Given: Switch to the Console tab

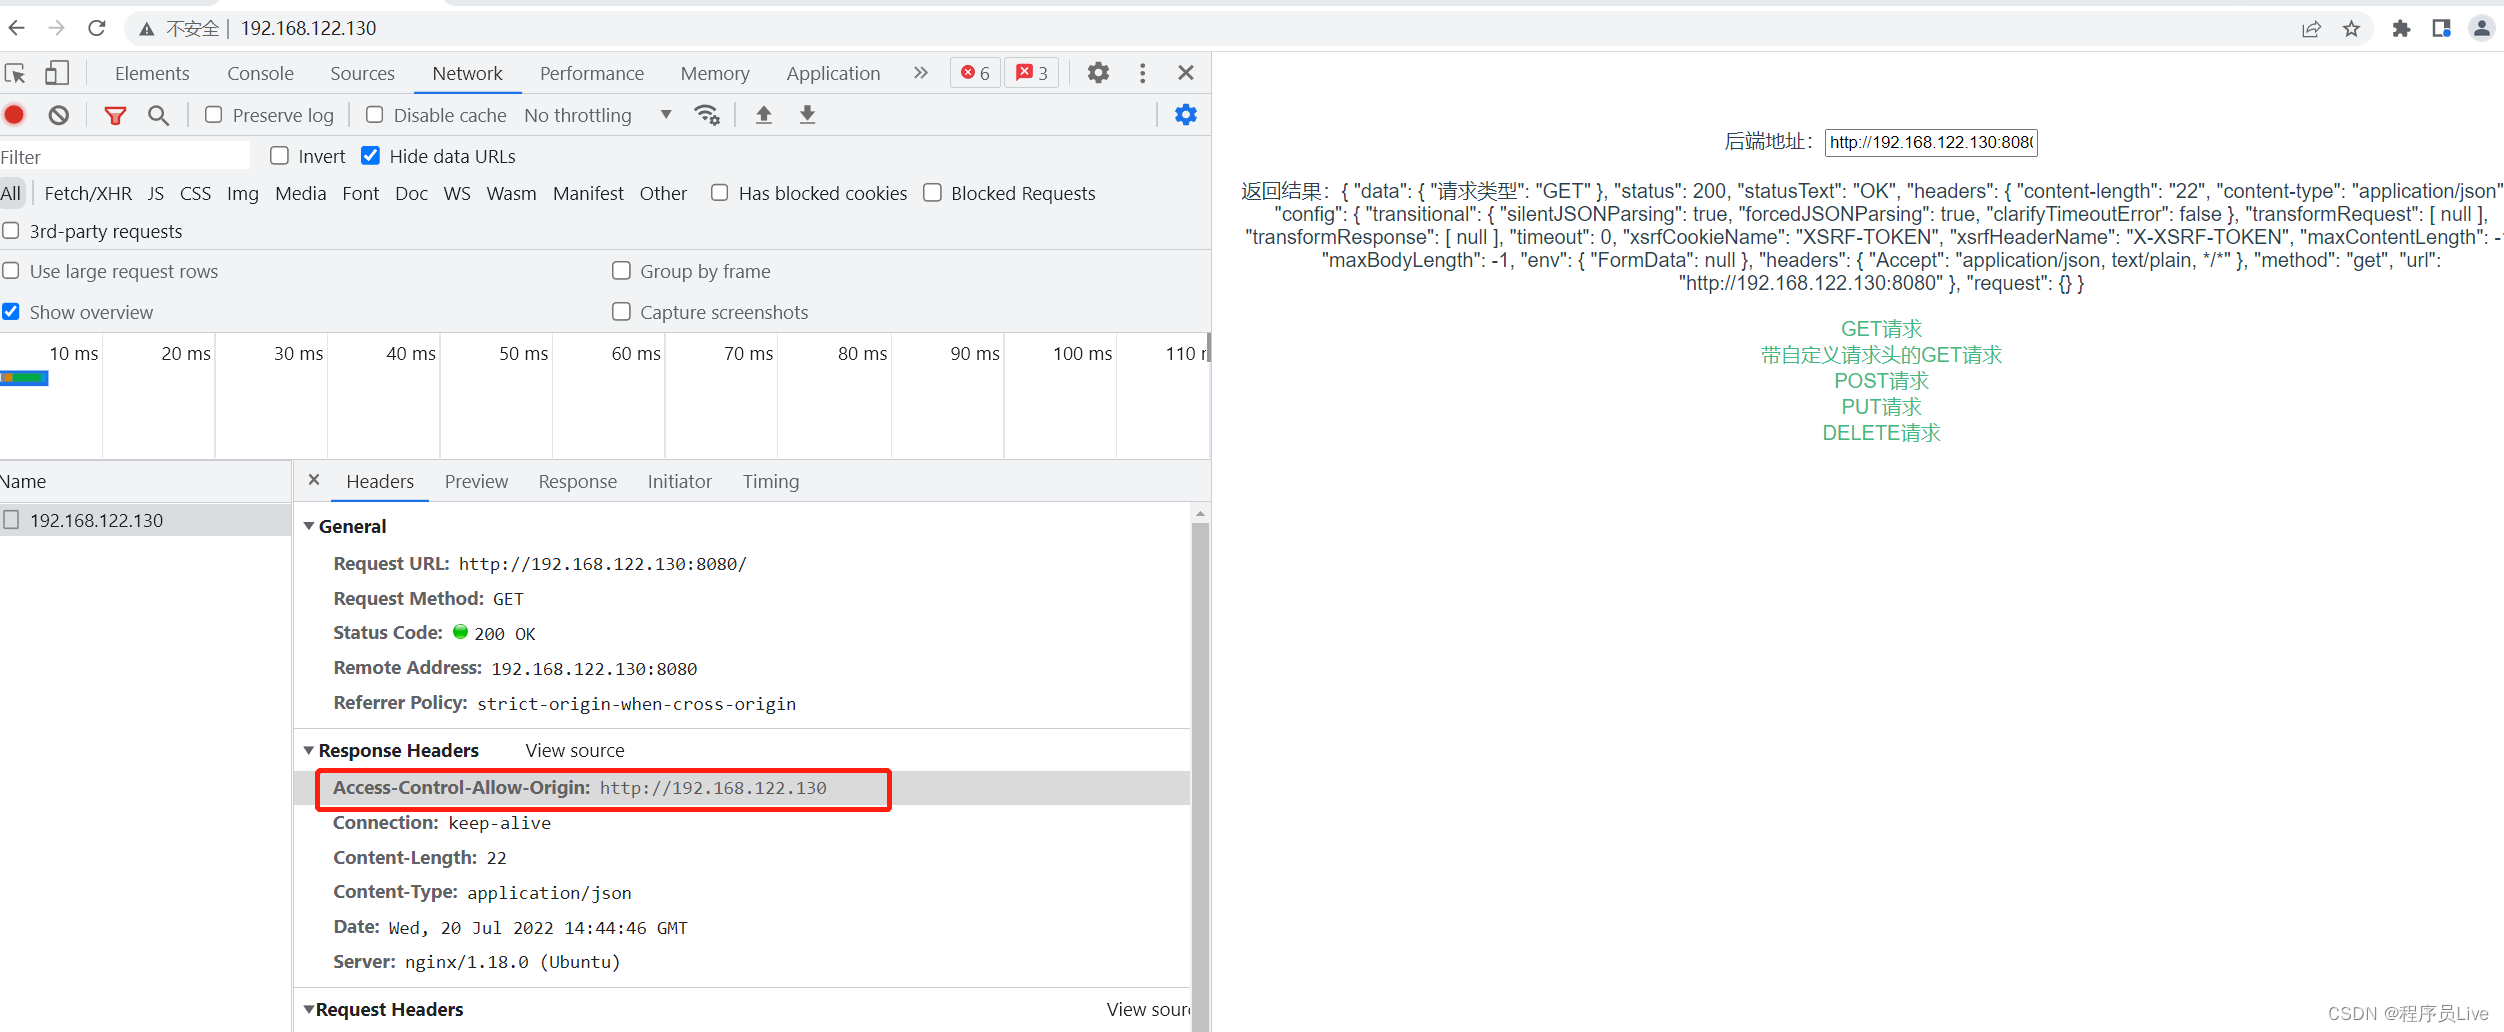Looking at the screenshot, I should coord(260,72).
